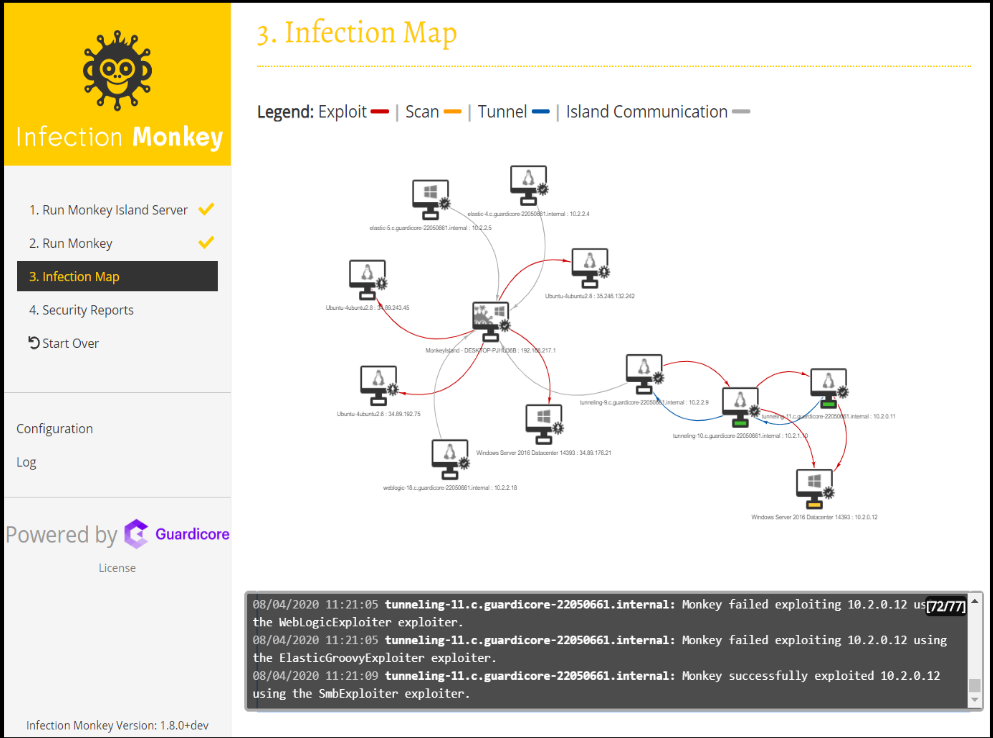Viewport: 993px width, 738px height.
Task: Select Ubuntu node 35.246.132.242 icon
Action: coord(590,268)
